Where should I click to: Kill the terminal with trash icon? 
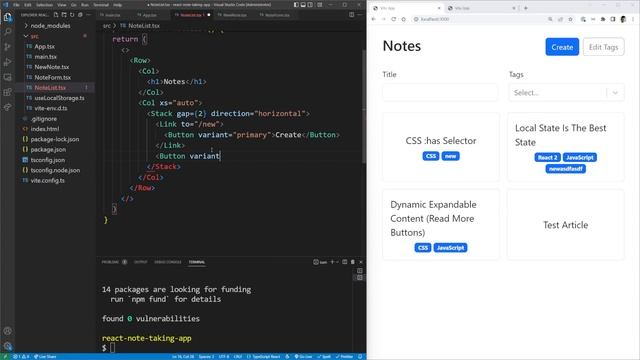pyautogui.click(x=353, y=262)
